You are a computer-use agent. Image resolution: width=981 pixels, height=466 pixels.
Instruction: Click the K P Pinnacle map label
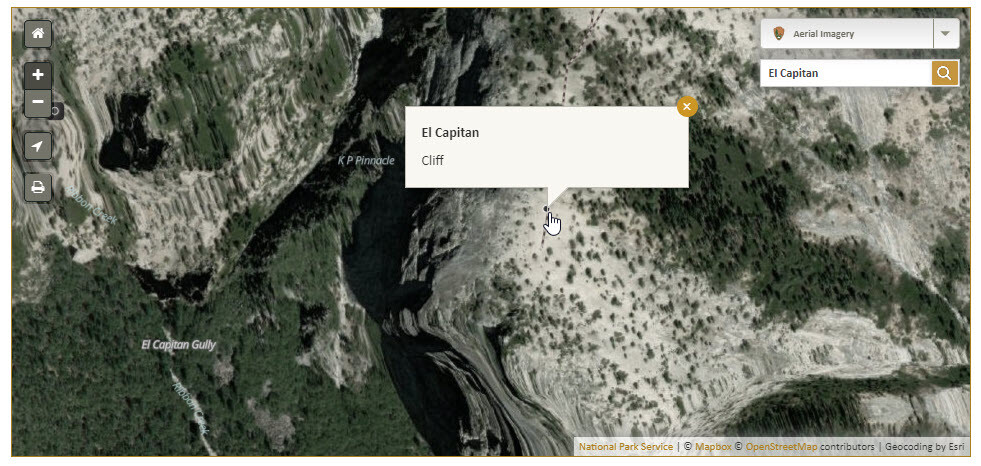[x=366, y=161]
